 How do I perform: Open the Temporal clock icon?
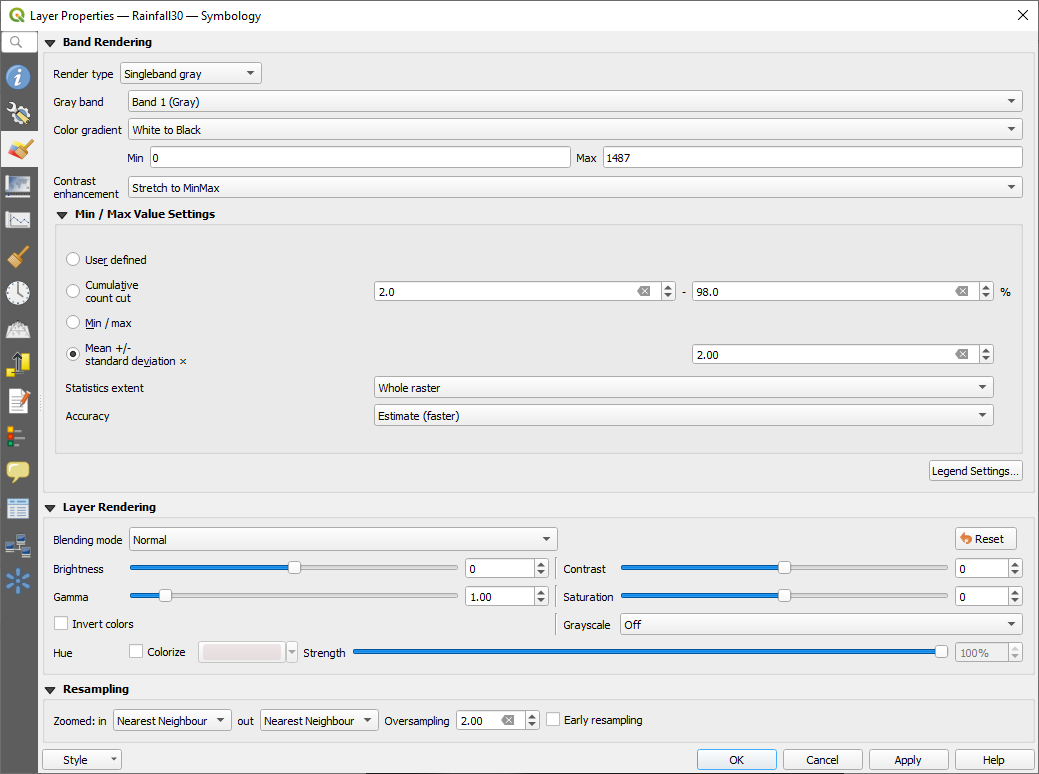tap(18, 293)
